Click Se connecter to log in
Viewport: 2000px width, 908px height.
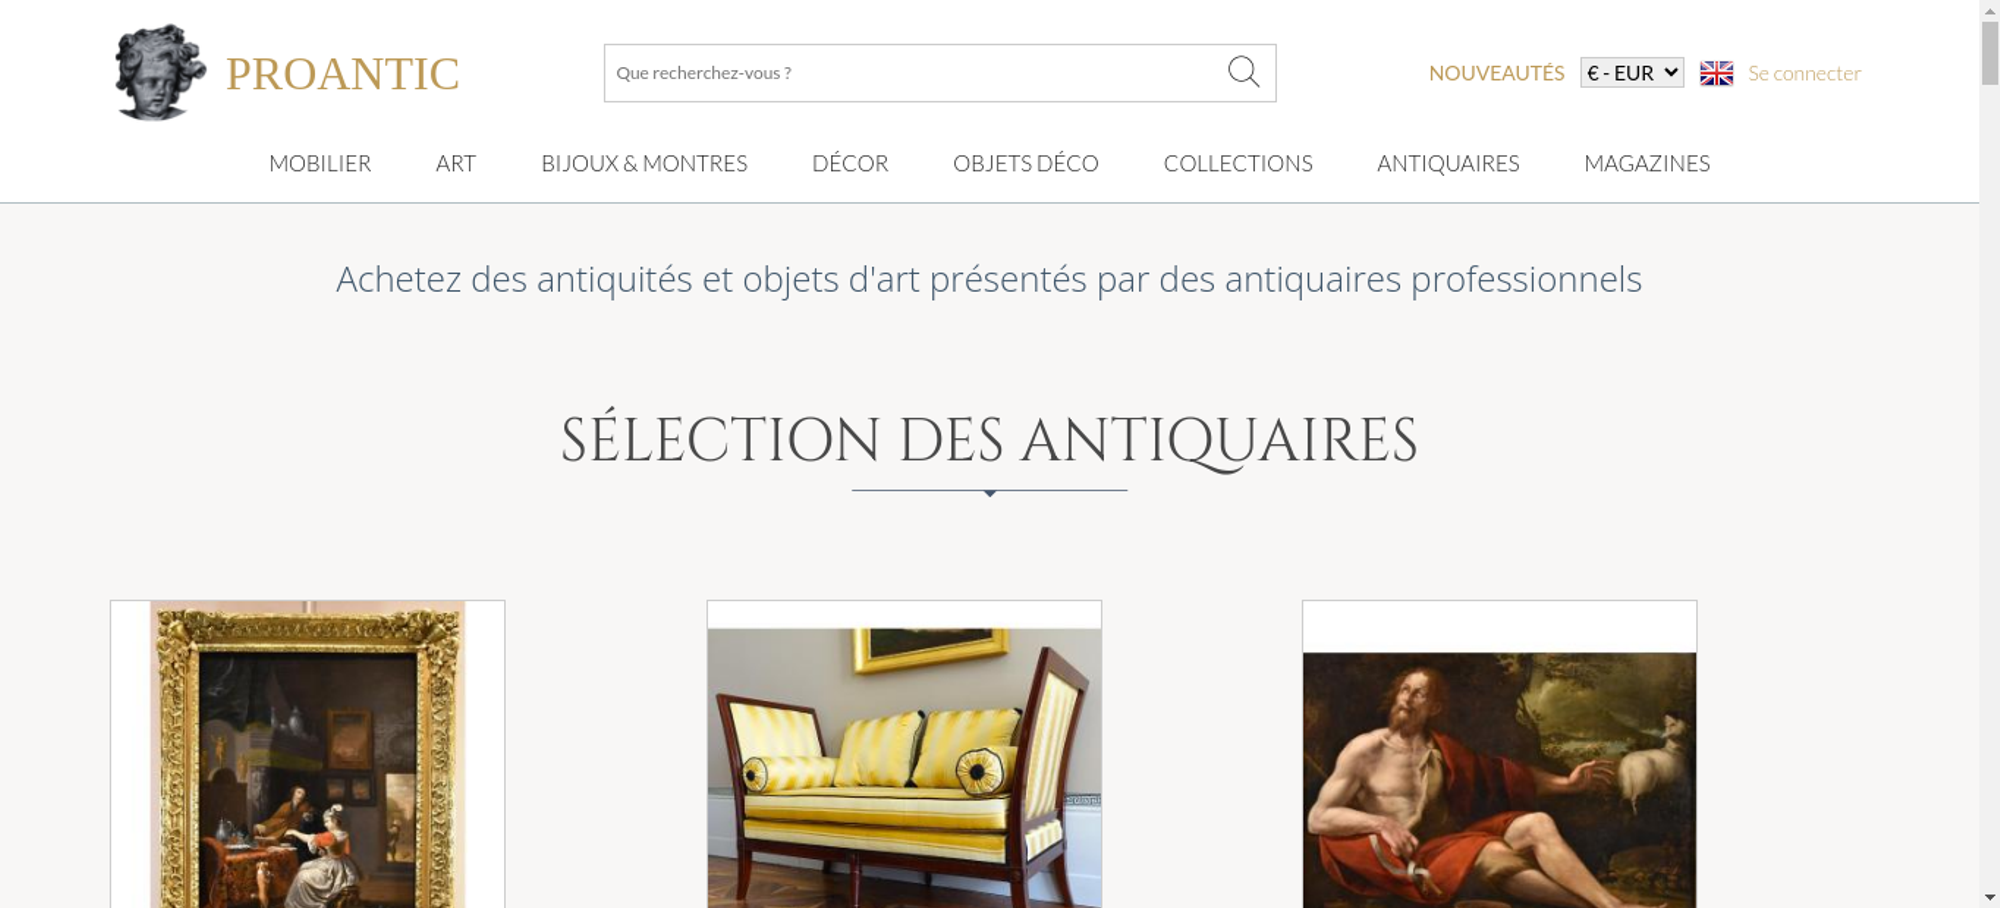pyautogui.click(x=1804, y=73)
